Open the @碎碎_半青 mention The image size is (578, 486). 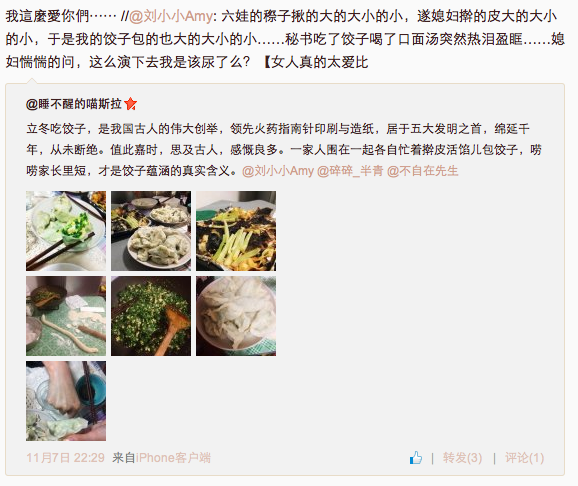coord(350,171)
